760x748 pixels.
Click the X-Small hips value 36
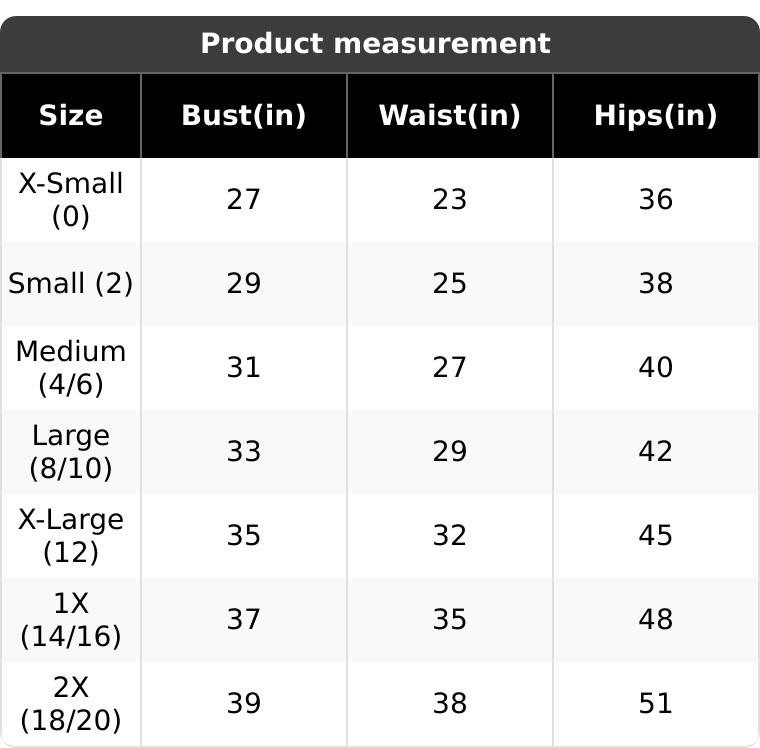point(655,200)
